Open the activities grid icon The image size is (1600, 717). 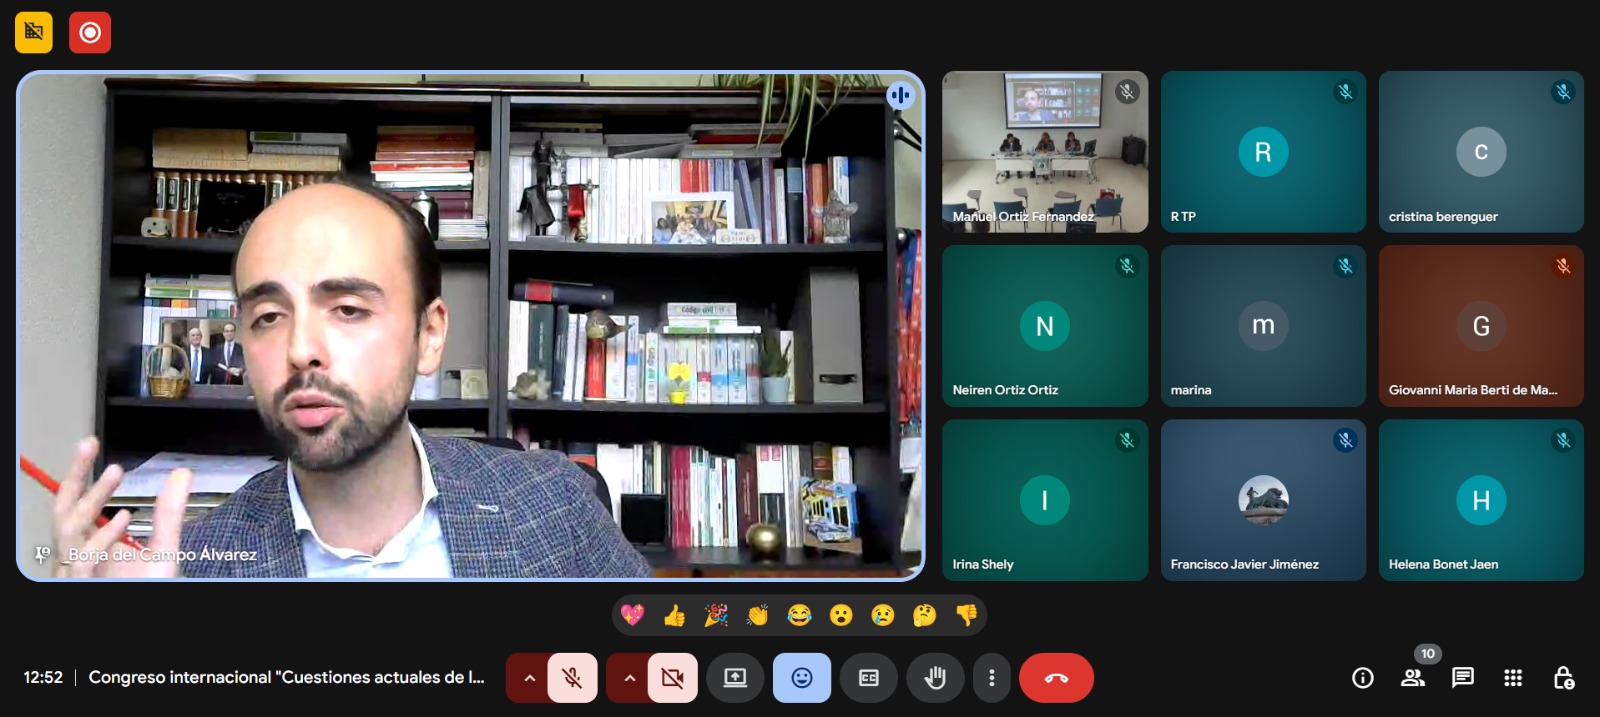click(x=1513, y=678)
